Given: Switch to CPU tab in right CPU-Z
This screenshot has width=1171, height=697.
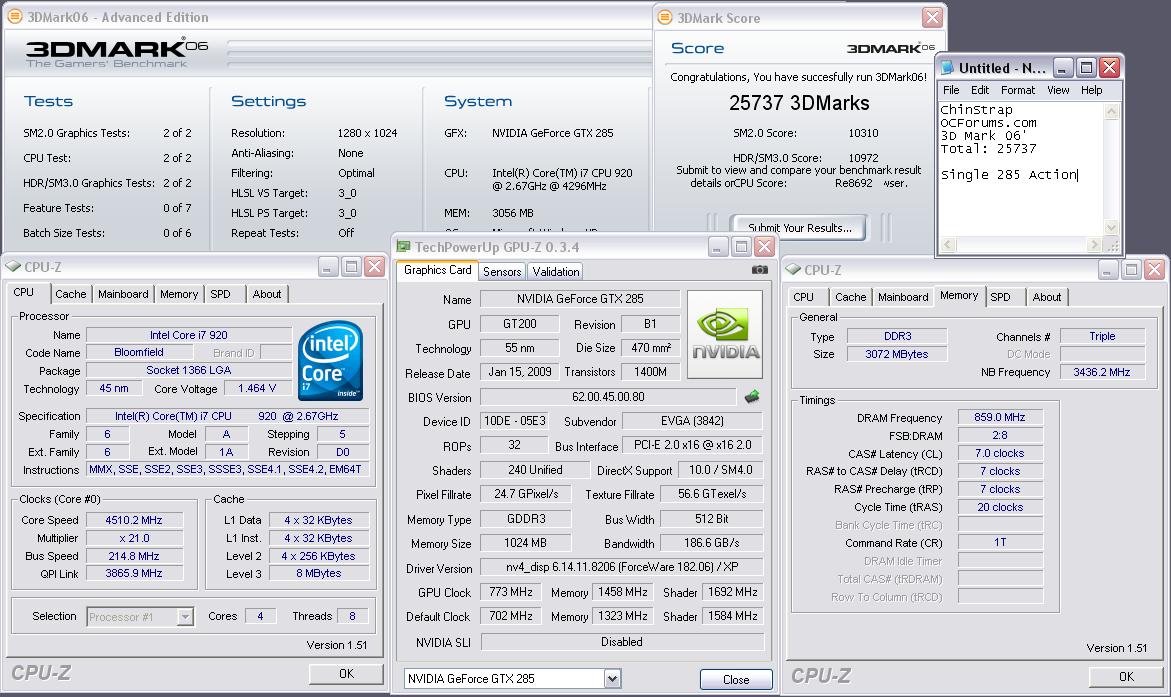Looking at the screenshot, I should coord(804,297).
